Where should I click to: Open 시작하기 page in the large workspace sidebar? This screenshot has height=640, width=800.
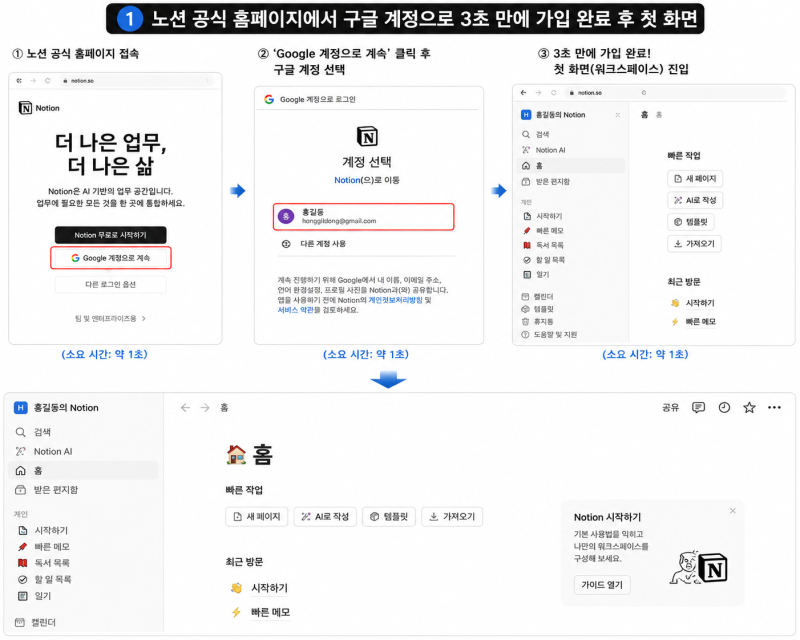pyautogui.click(x=43, y=531)
